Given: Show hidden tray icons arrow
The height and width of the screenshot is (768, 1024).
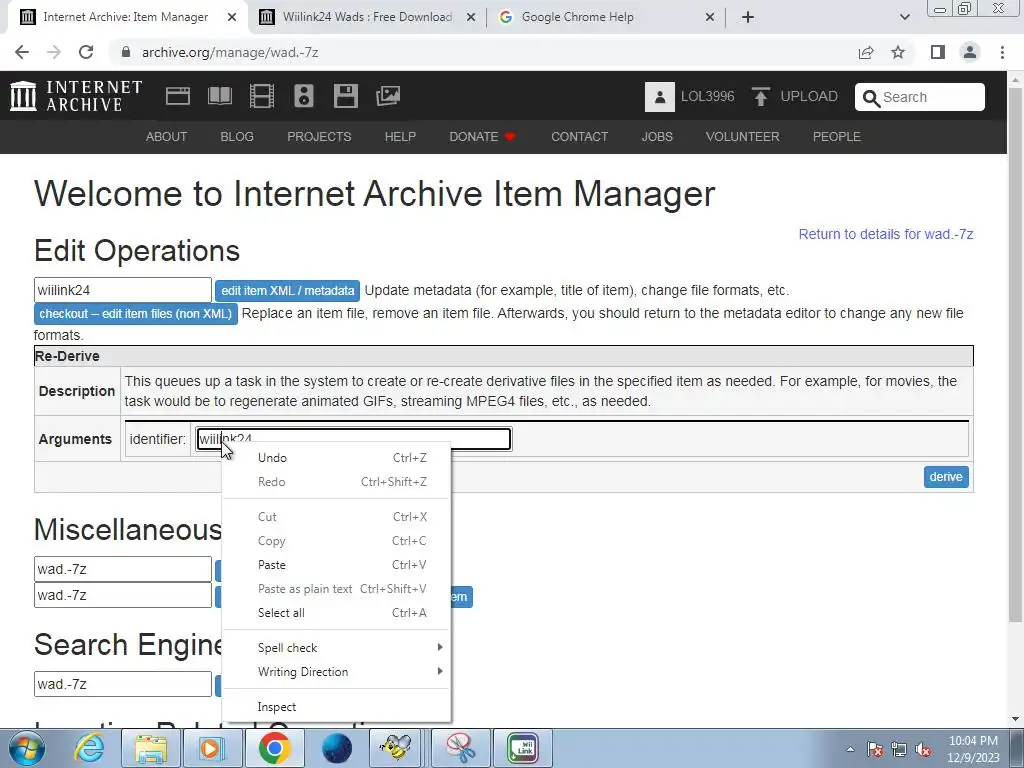Looking at the screenshot, I should pos(850,750).
